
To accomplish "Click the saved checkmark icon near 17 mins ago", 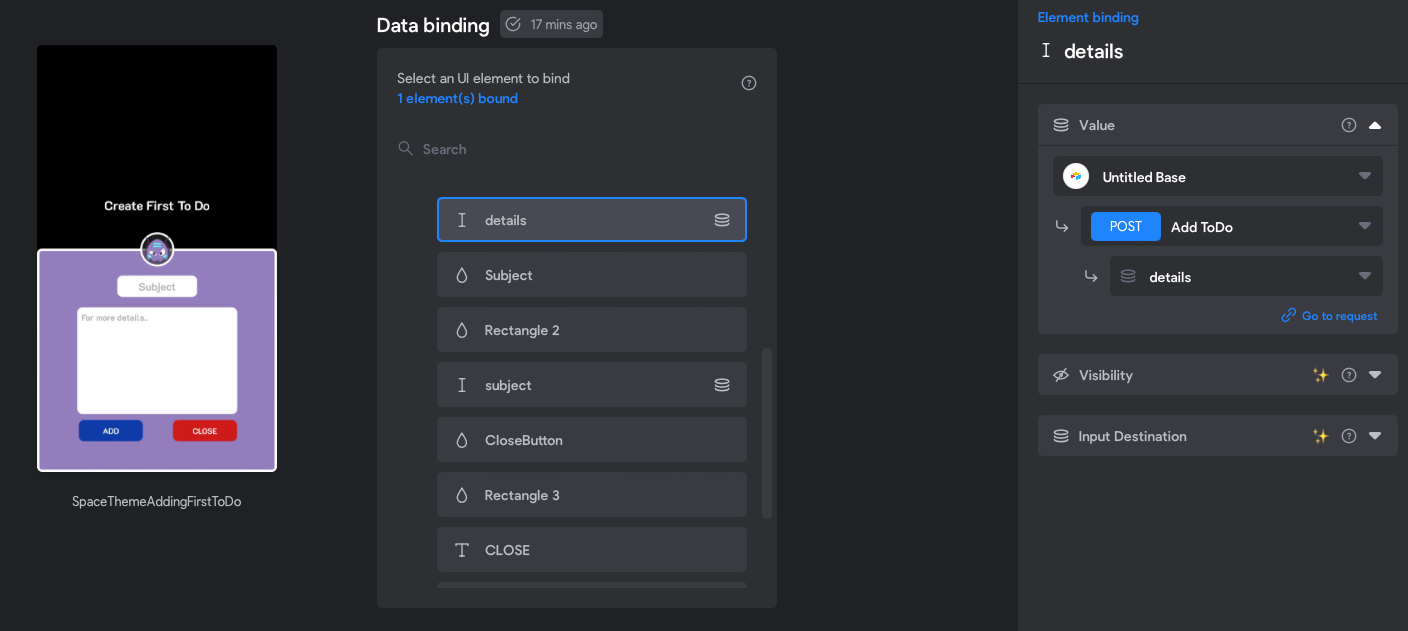I will [514, 24].
